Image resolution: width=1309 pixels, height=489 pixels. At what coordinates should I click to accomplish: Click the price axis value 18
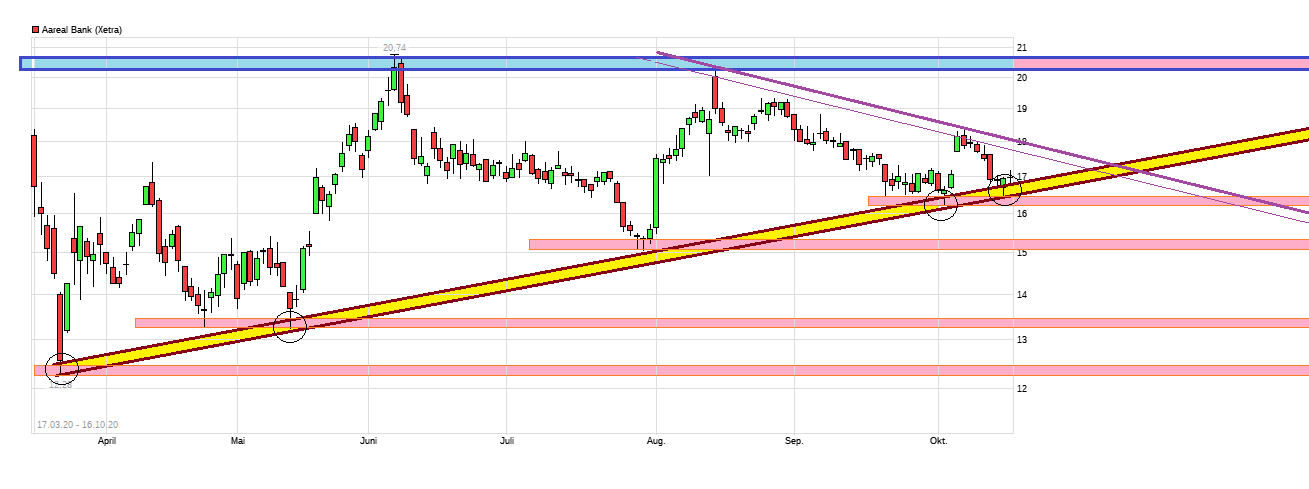click(1022, 142)
